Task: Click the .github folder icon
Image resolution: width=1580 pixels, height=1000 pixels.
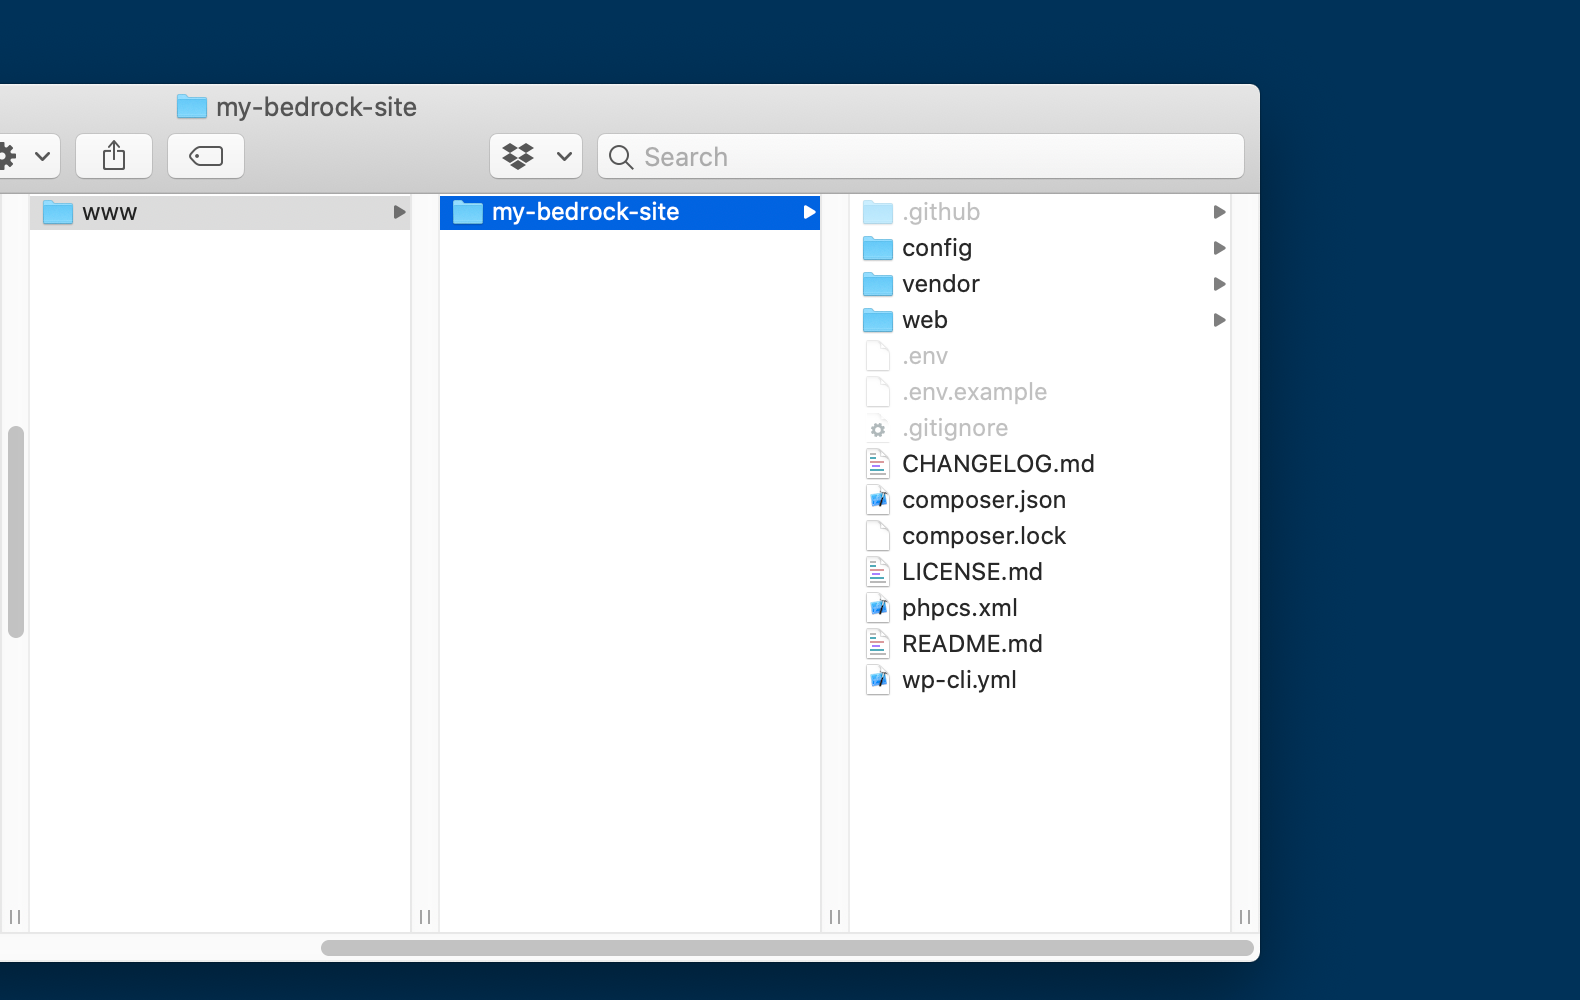Action: click(878, 212)
